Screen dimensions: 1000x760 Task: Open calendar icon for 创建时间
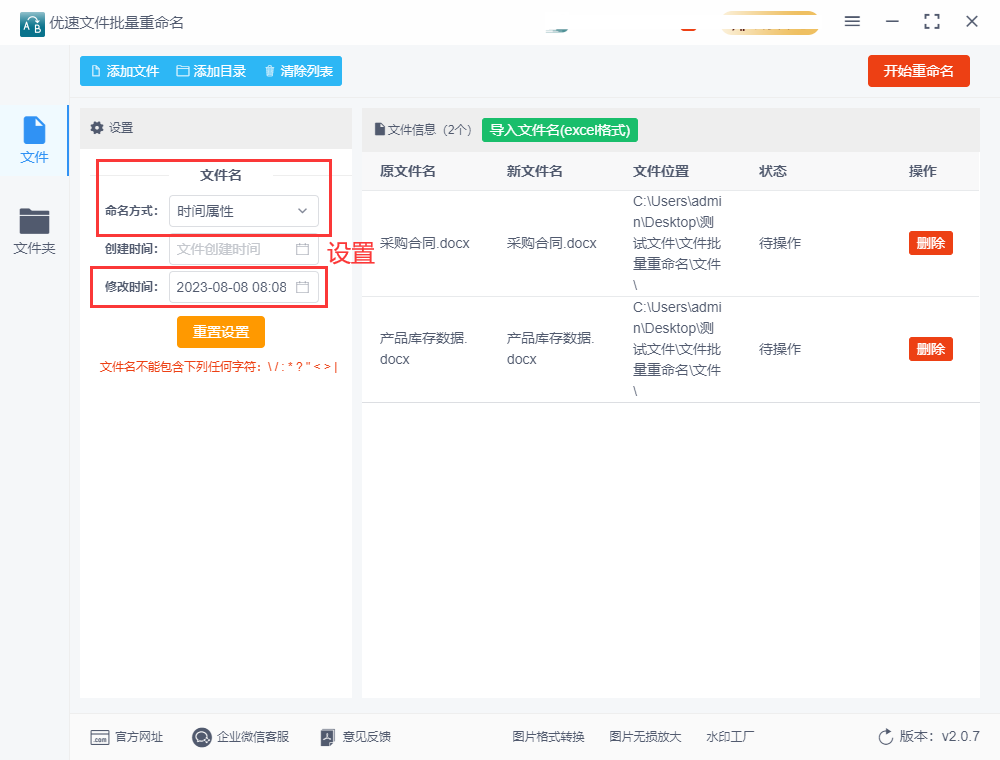(302, 249)
